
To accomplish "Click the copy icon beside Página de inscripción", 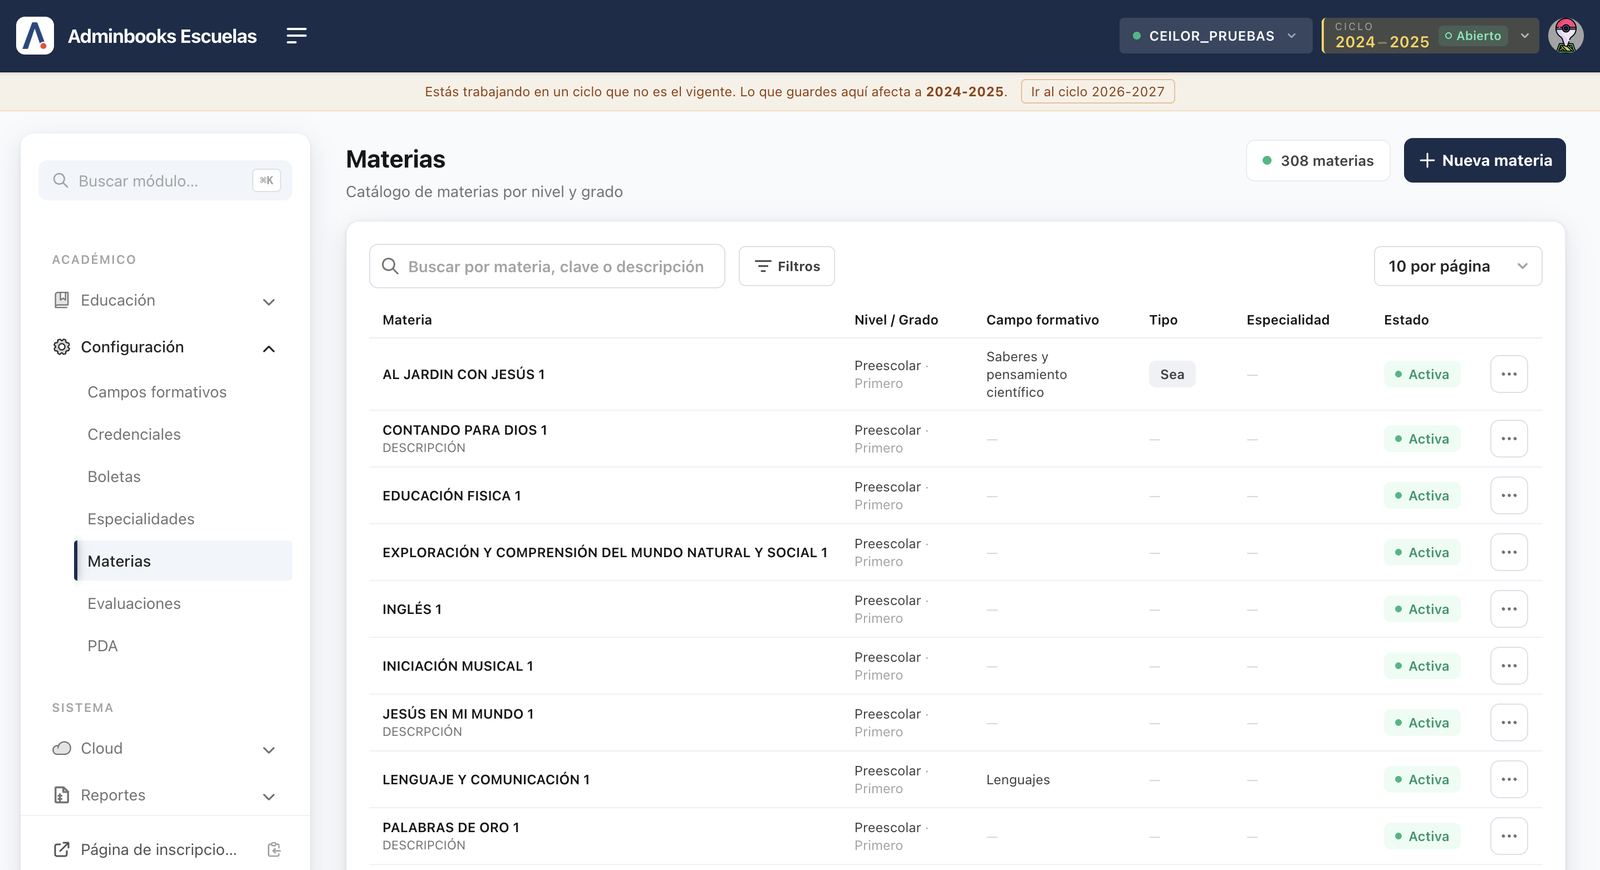I will [274, 850].
